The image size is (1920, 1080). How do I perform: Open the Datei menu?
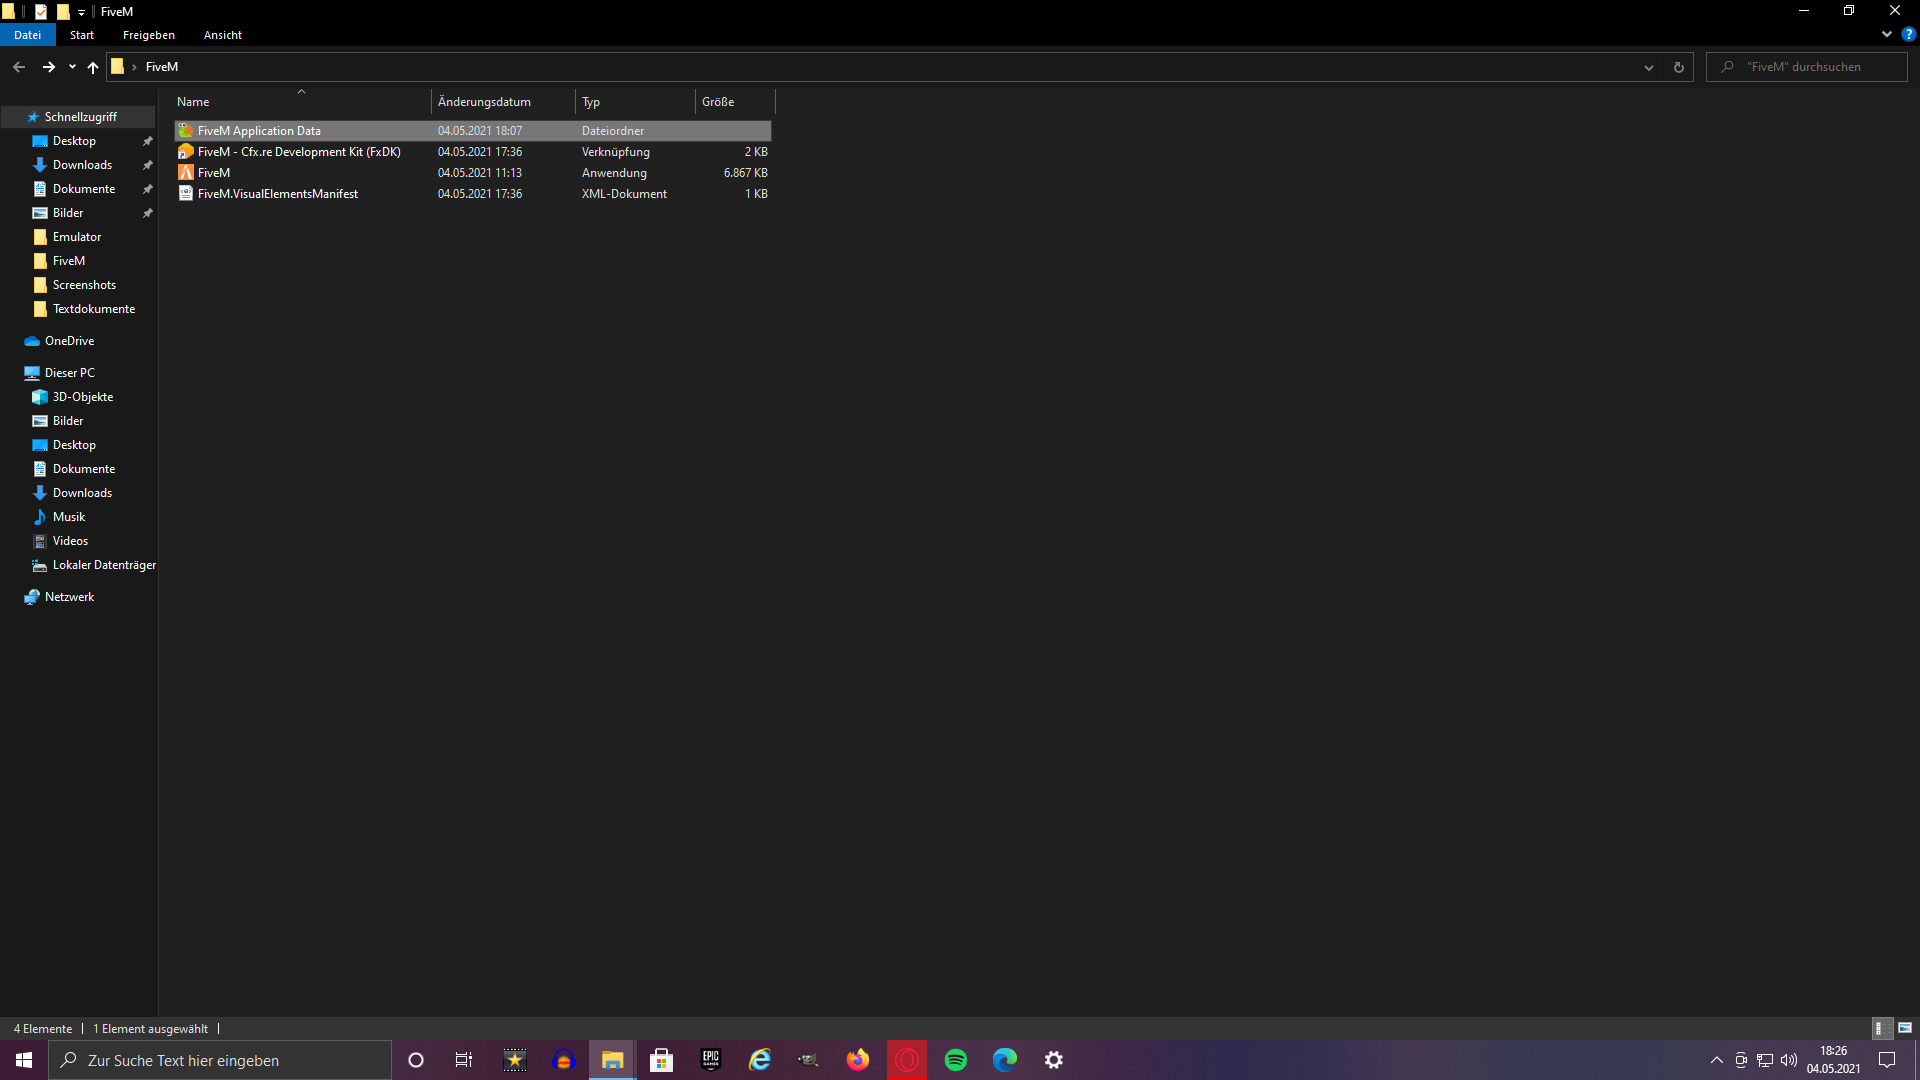click(27, 34)
